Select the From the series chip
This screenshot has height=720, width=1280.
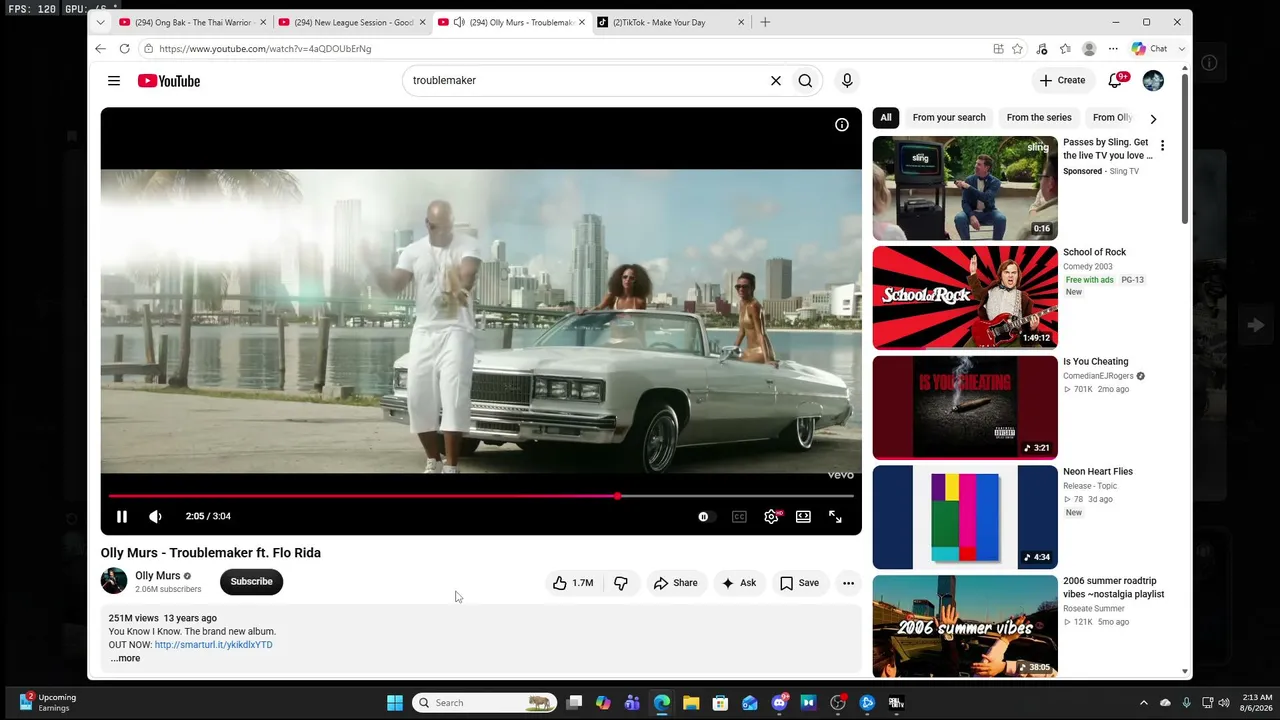coord(1039,118)
